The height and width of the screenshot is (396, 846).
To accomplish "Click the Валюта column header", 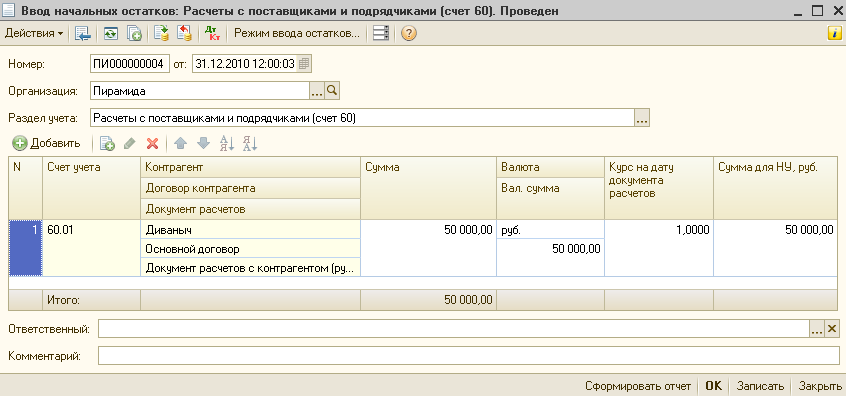I will coord(550,167).
